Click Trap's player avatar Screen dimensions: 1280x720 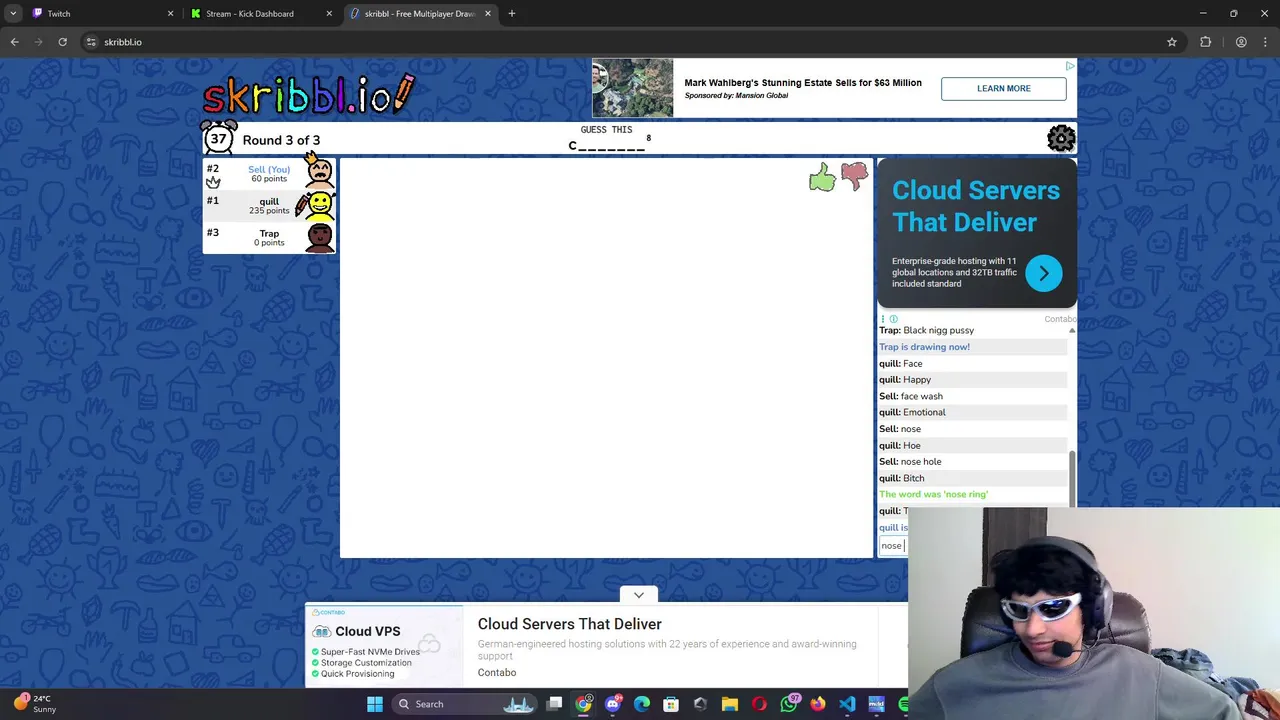pos(319,237)
